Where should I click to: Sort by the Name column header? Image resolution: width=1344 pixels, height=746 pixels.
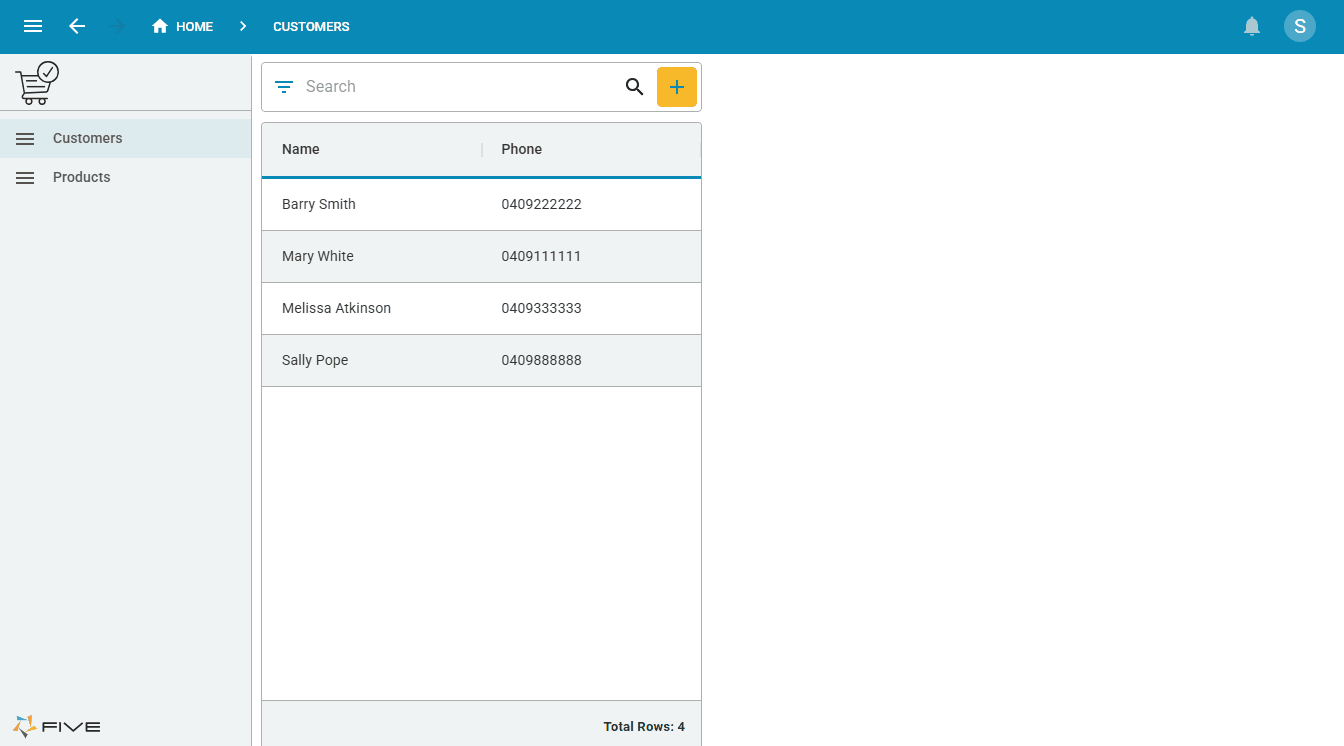click(301, 149)
